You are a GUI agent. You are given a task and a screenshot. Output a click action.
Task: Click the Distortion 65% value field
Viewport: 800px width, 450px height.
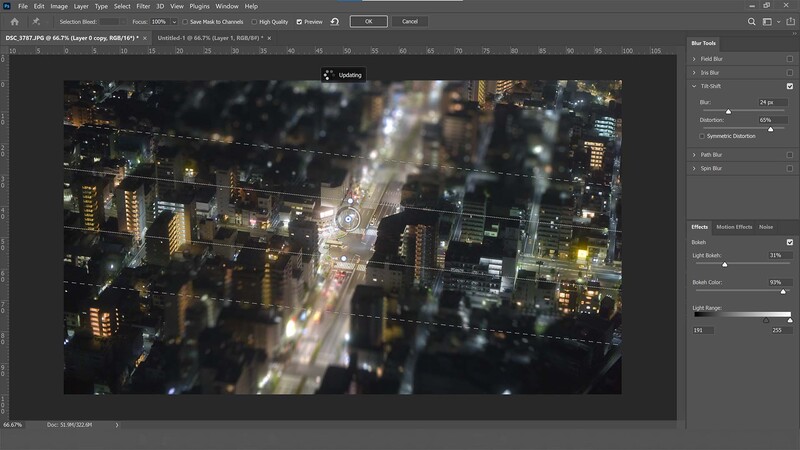tap(772, 120)
